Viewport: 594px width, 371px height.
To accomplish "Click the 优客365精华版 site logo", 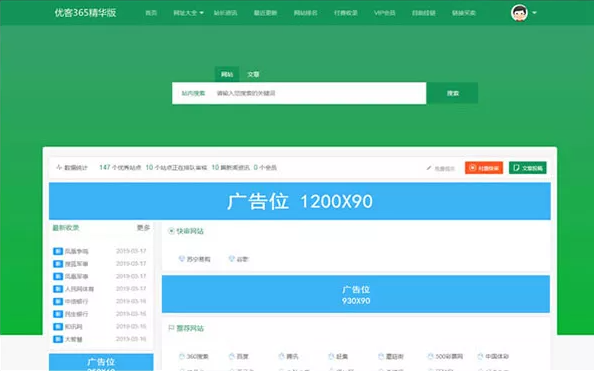I will tap(85, 13).
